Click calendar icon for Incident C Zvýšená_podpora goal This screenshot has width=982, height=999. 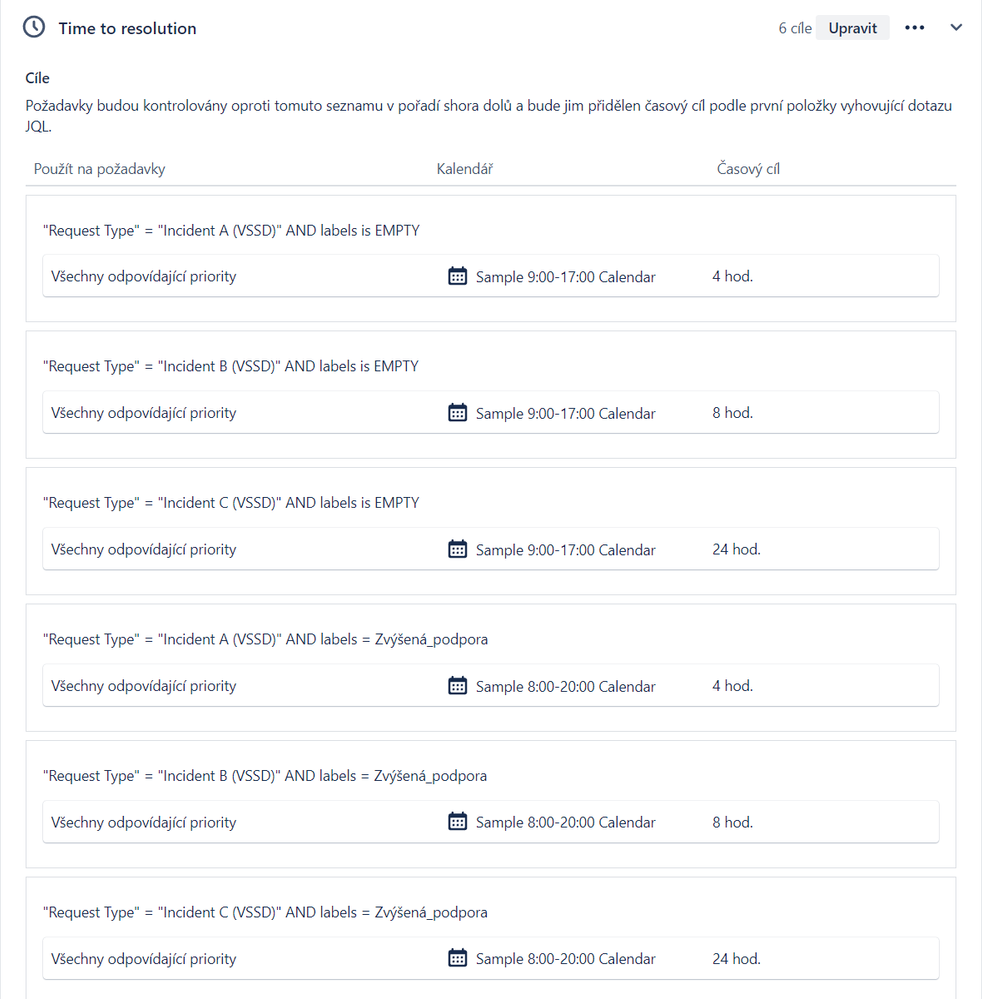pyautogui.click(x=457, y=959)
